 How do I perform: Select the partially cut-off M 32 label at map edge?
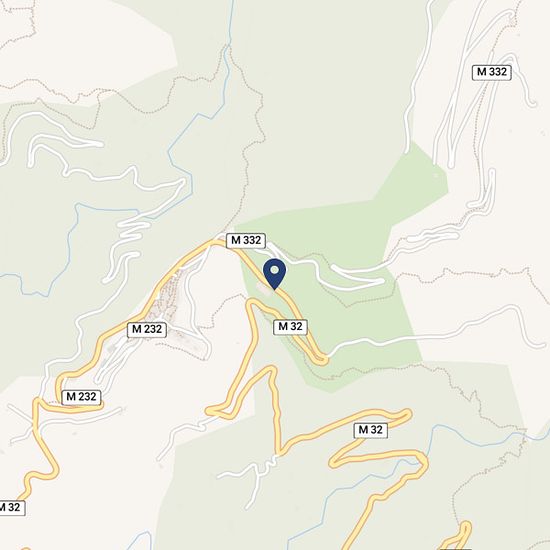pyautogui.click(x=11, y=508)
